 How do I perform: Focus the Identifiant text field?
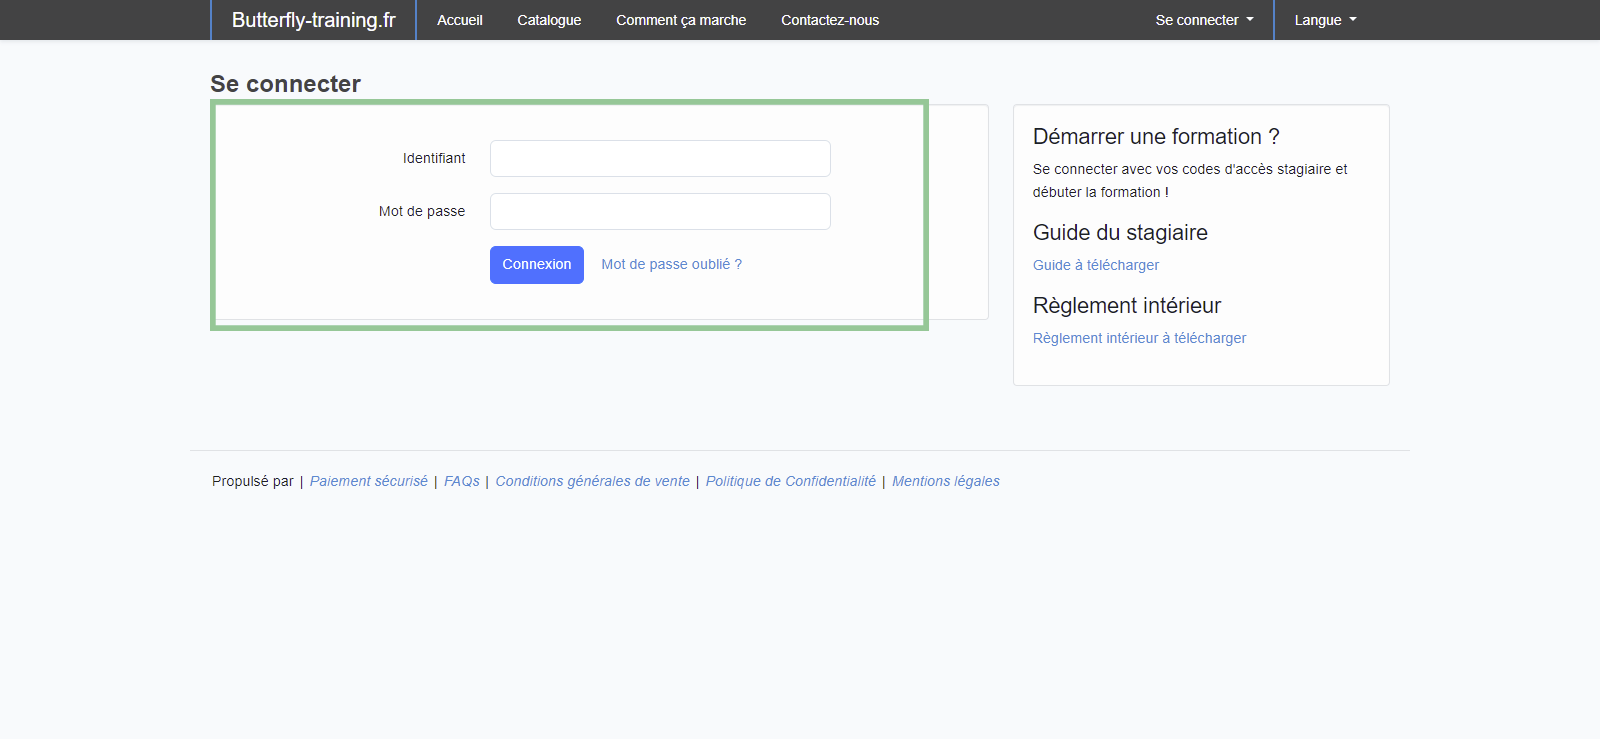tap(660, 159)
